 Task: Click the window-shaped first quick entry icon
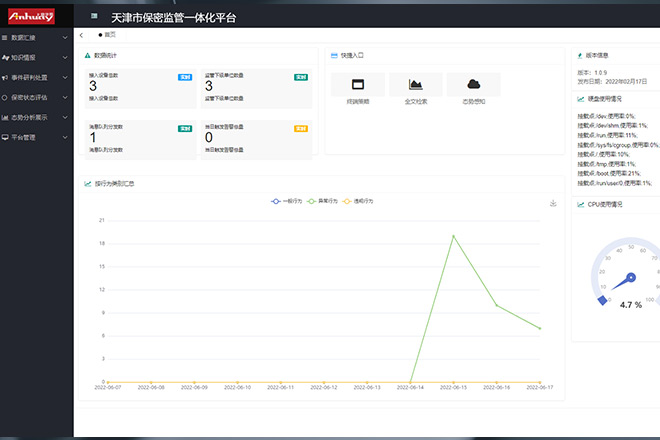357,85
